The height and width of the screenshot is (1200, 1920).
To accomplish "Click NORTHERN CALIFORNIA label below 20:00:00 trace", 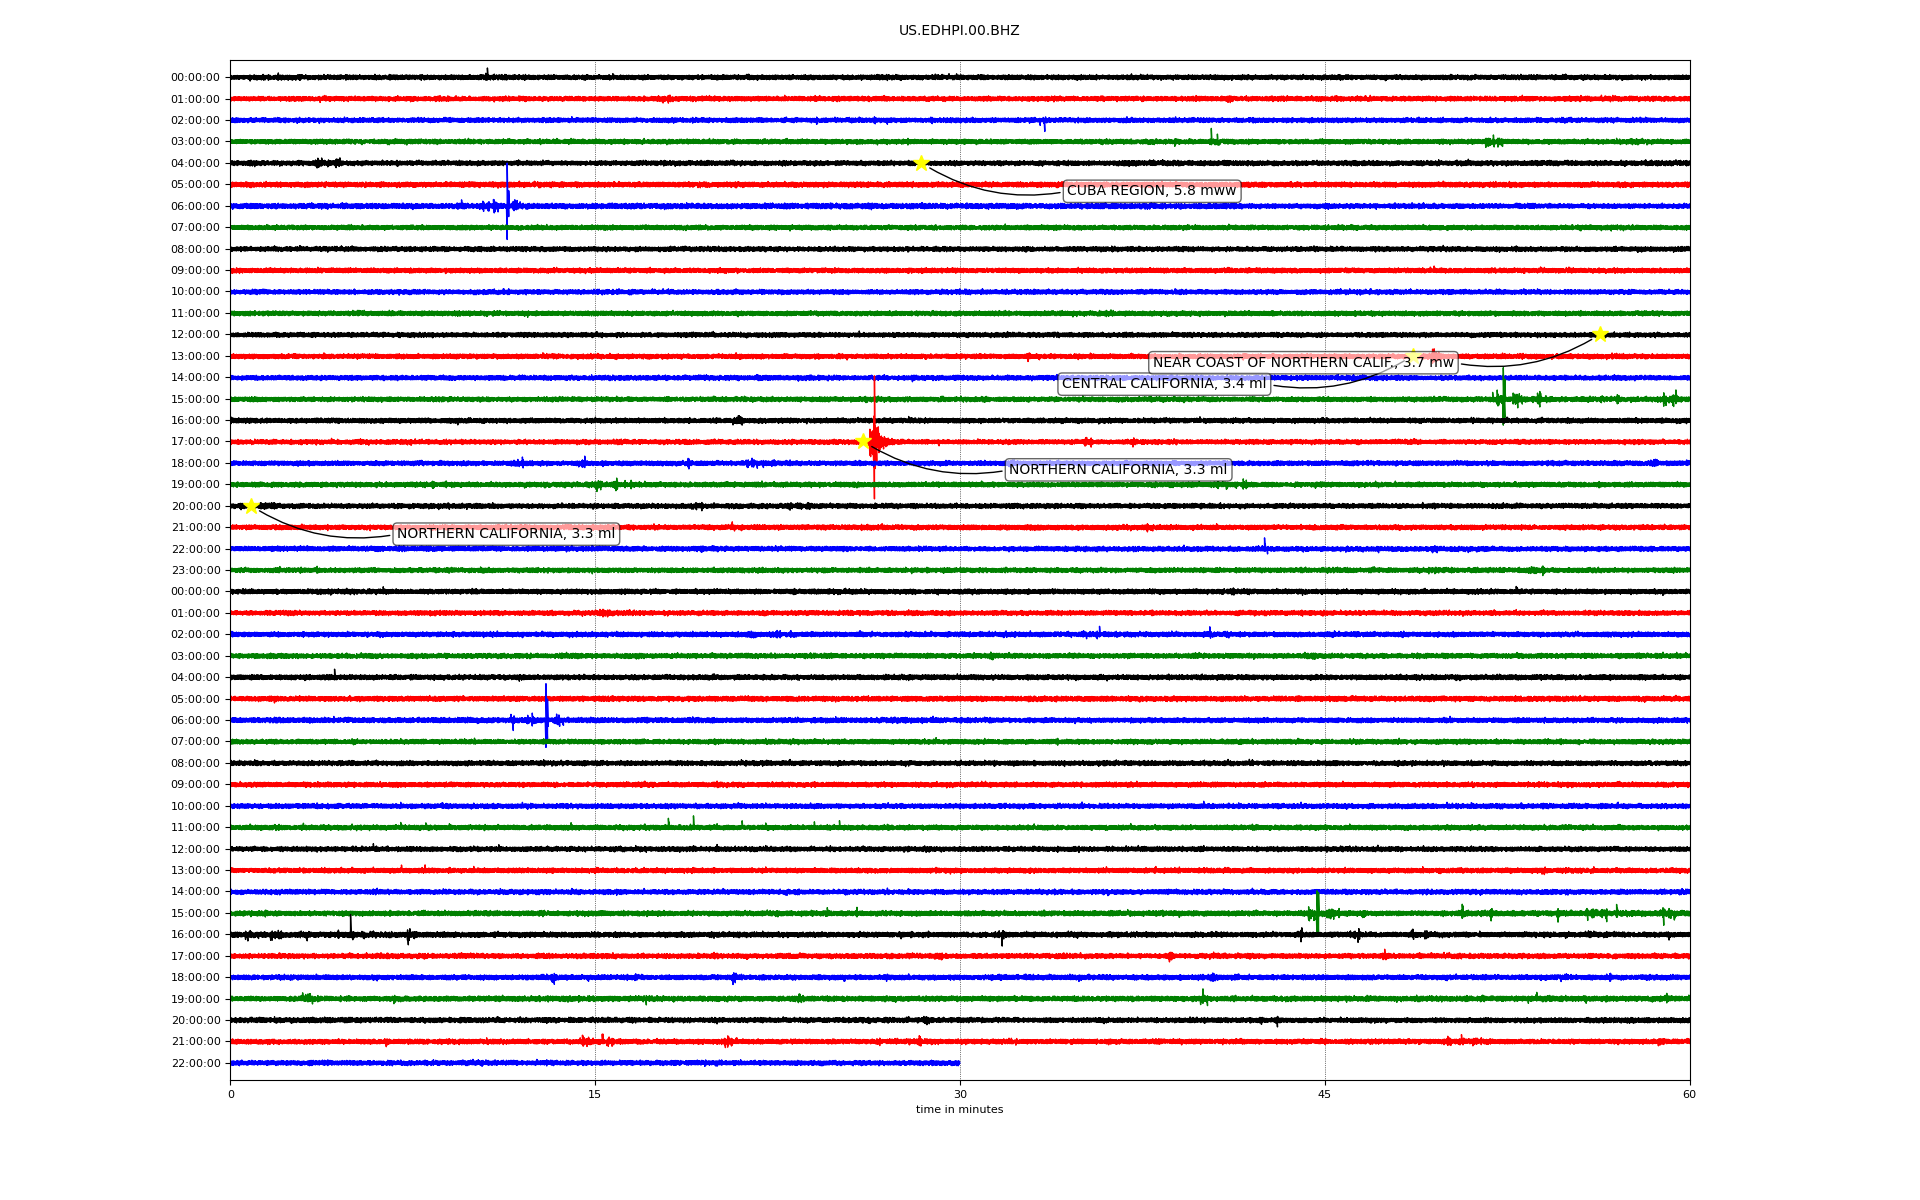I will (x=506, y=534).
